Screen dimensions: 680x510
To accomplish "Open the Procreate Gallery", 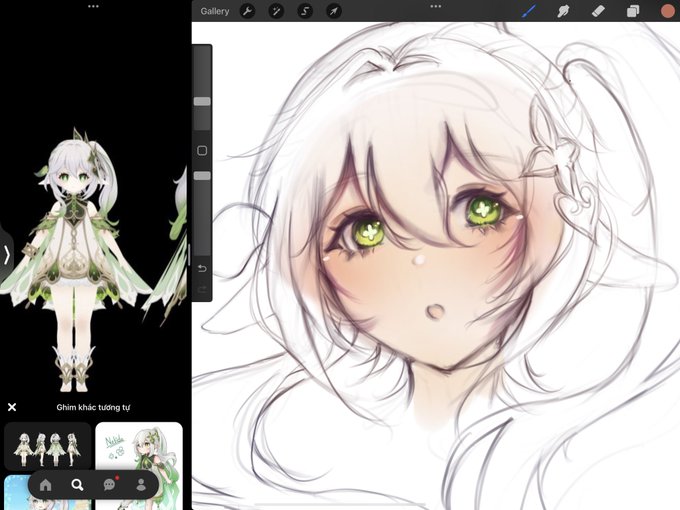I will [x=215, y=11].
